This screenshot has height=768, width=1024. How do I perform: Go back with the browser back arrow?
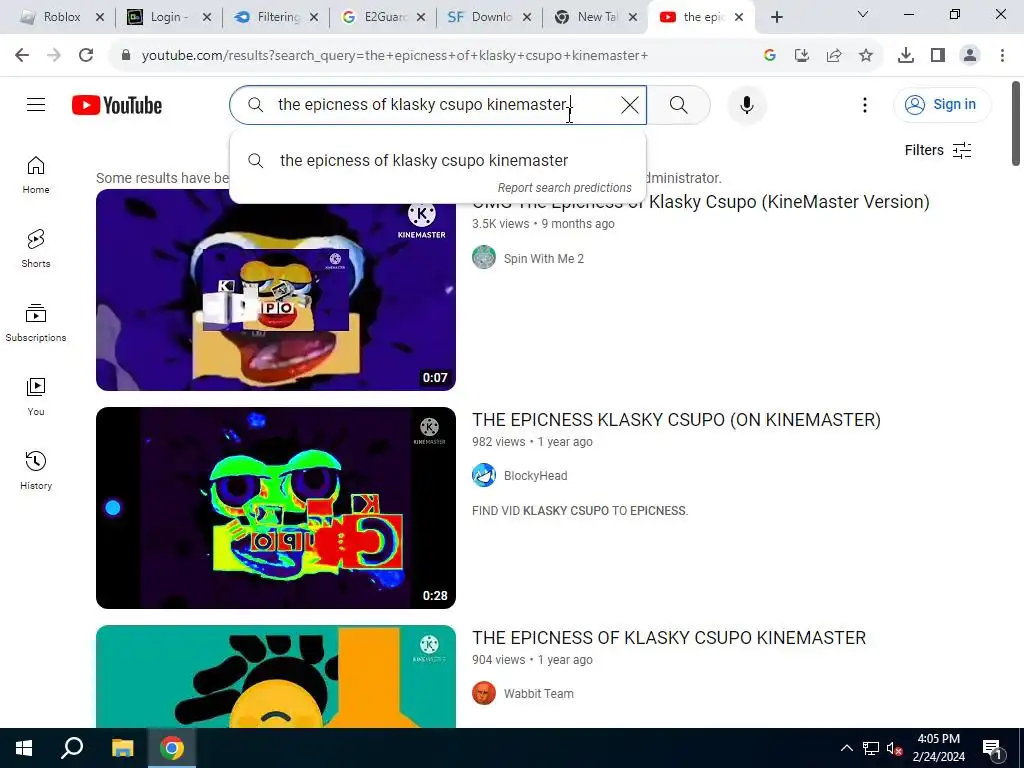(22, 56)
